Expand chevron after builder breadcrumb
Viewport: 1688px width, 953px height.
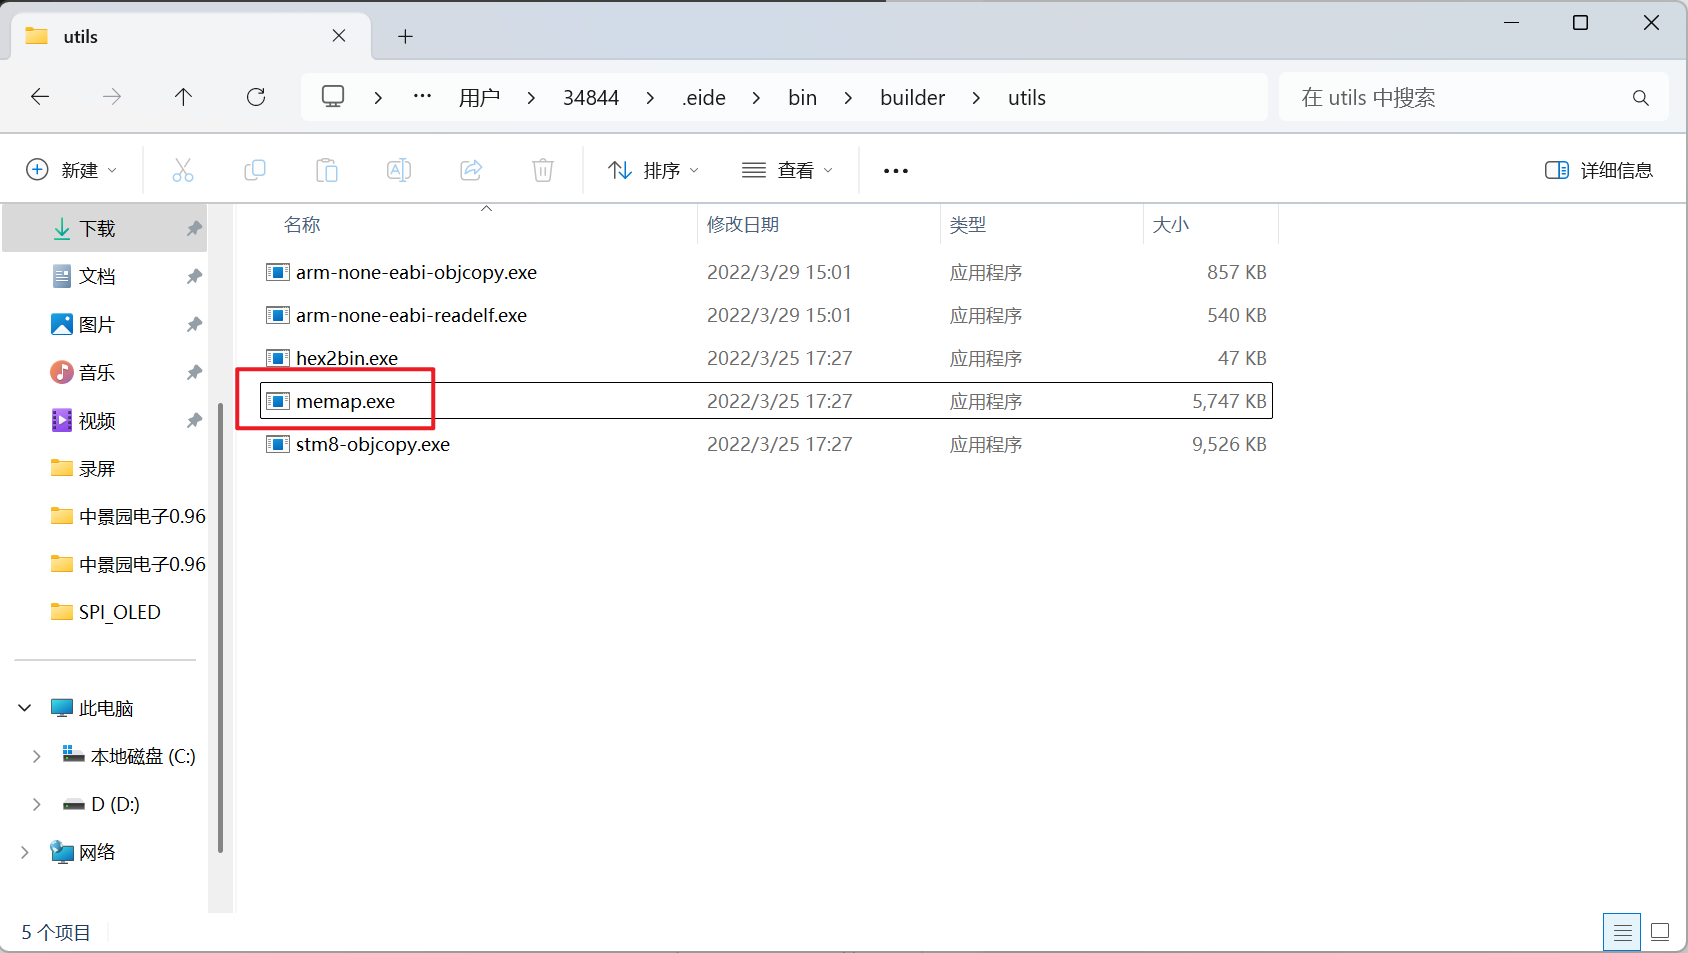(x=976, y=98)
